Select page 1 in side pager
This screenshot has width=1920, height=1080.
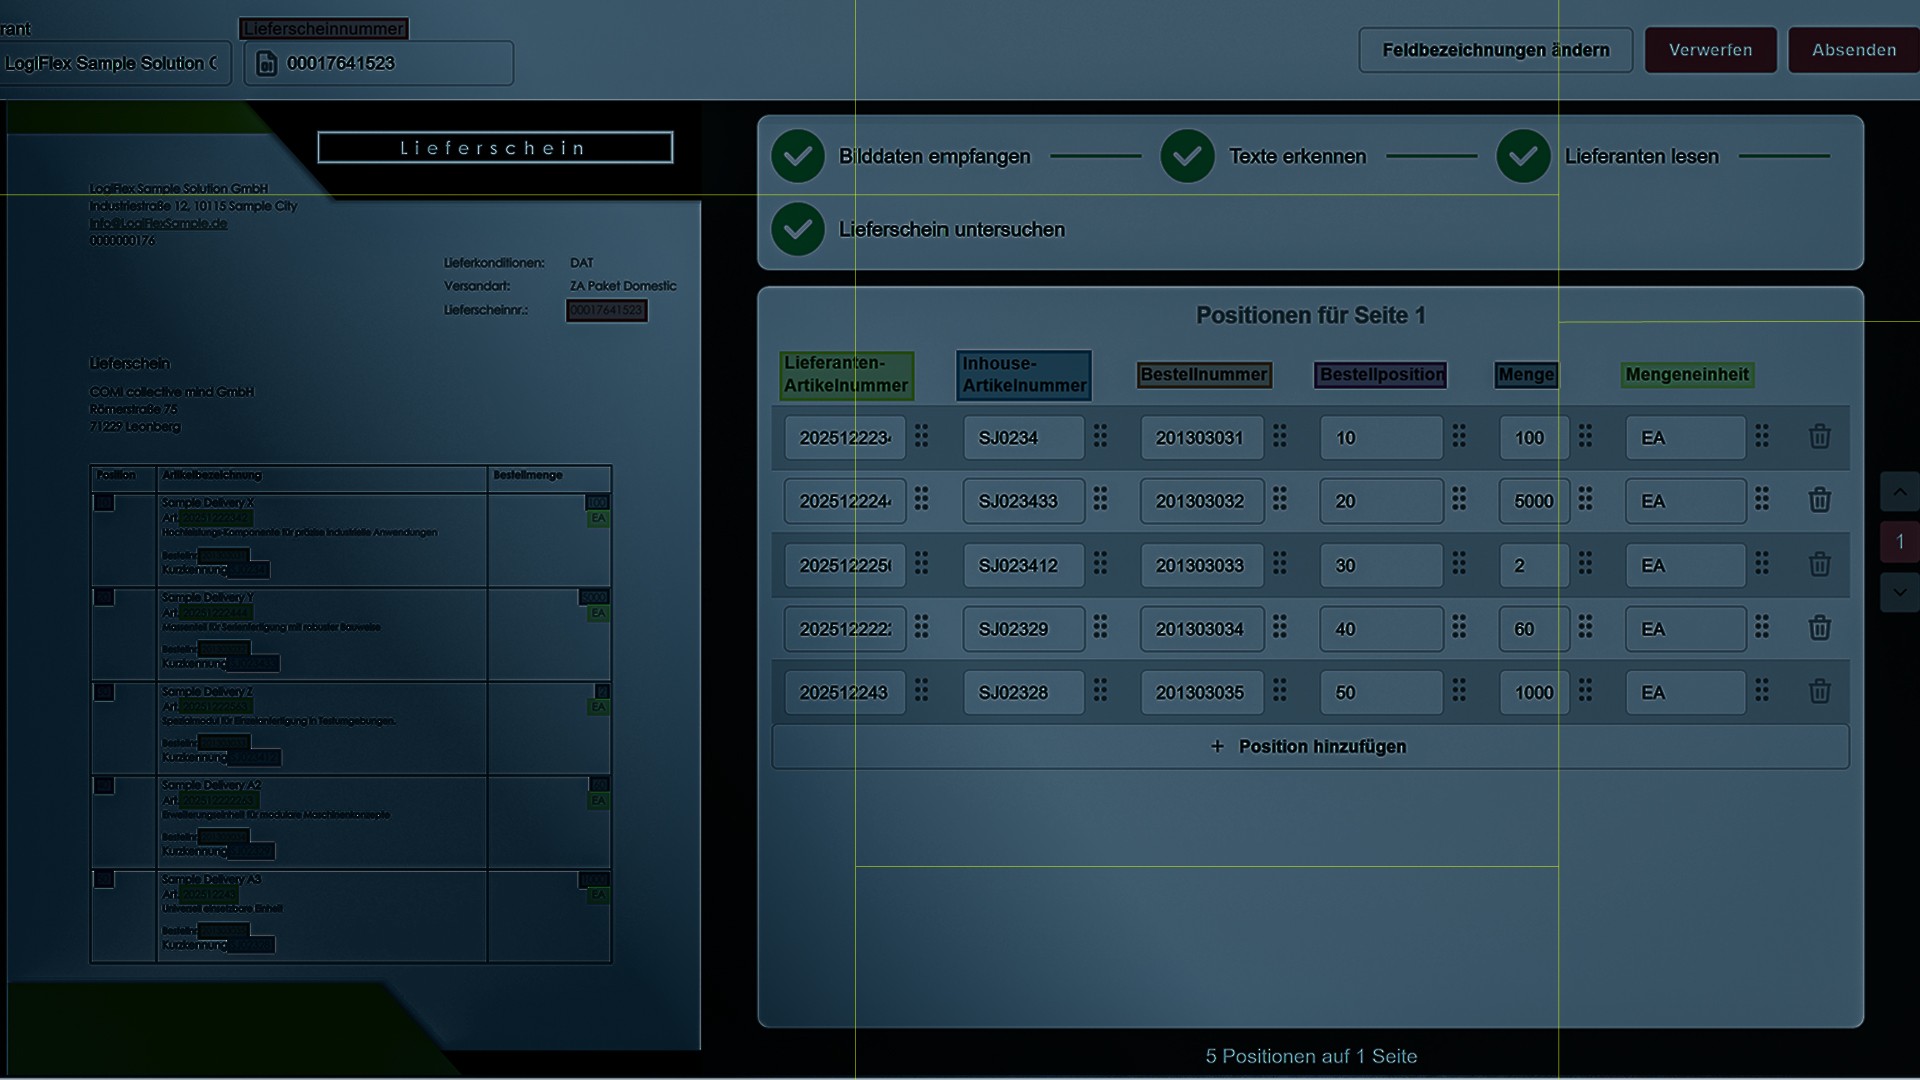pos(1899,542)
